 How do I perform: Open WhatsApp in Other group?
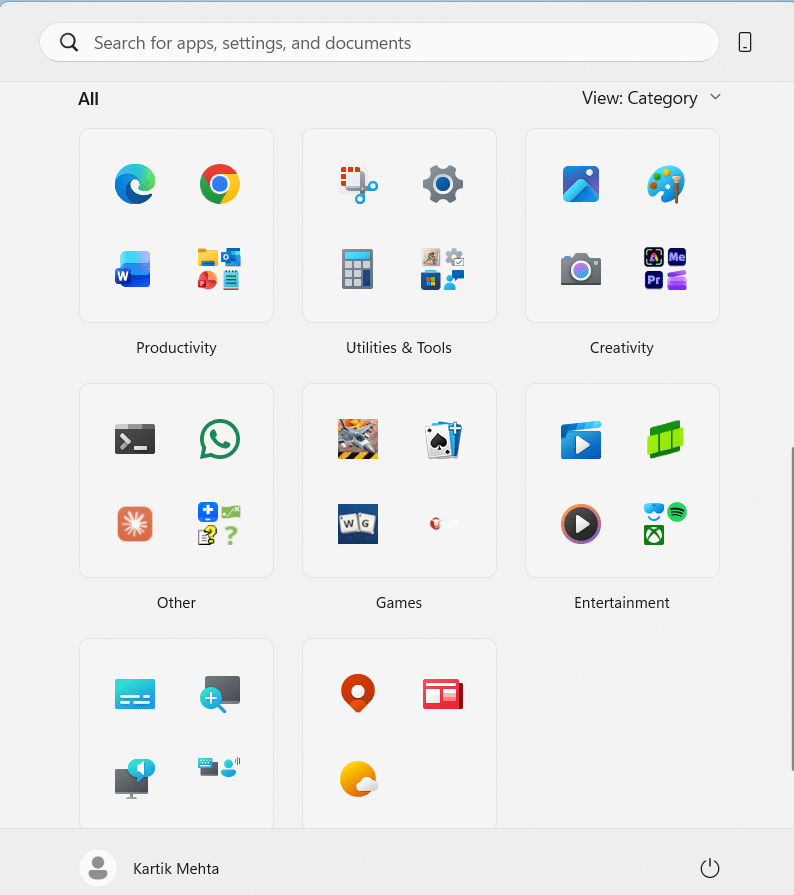point(219,439)
